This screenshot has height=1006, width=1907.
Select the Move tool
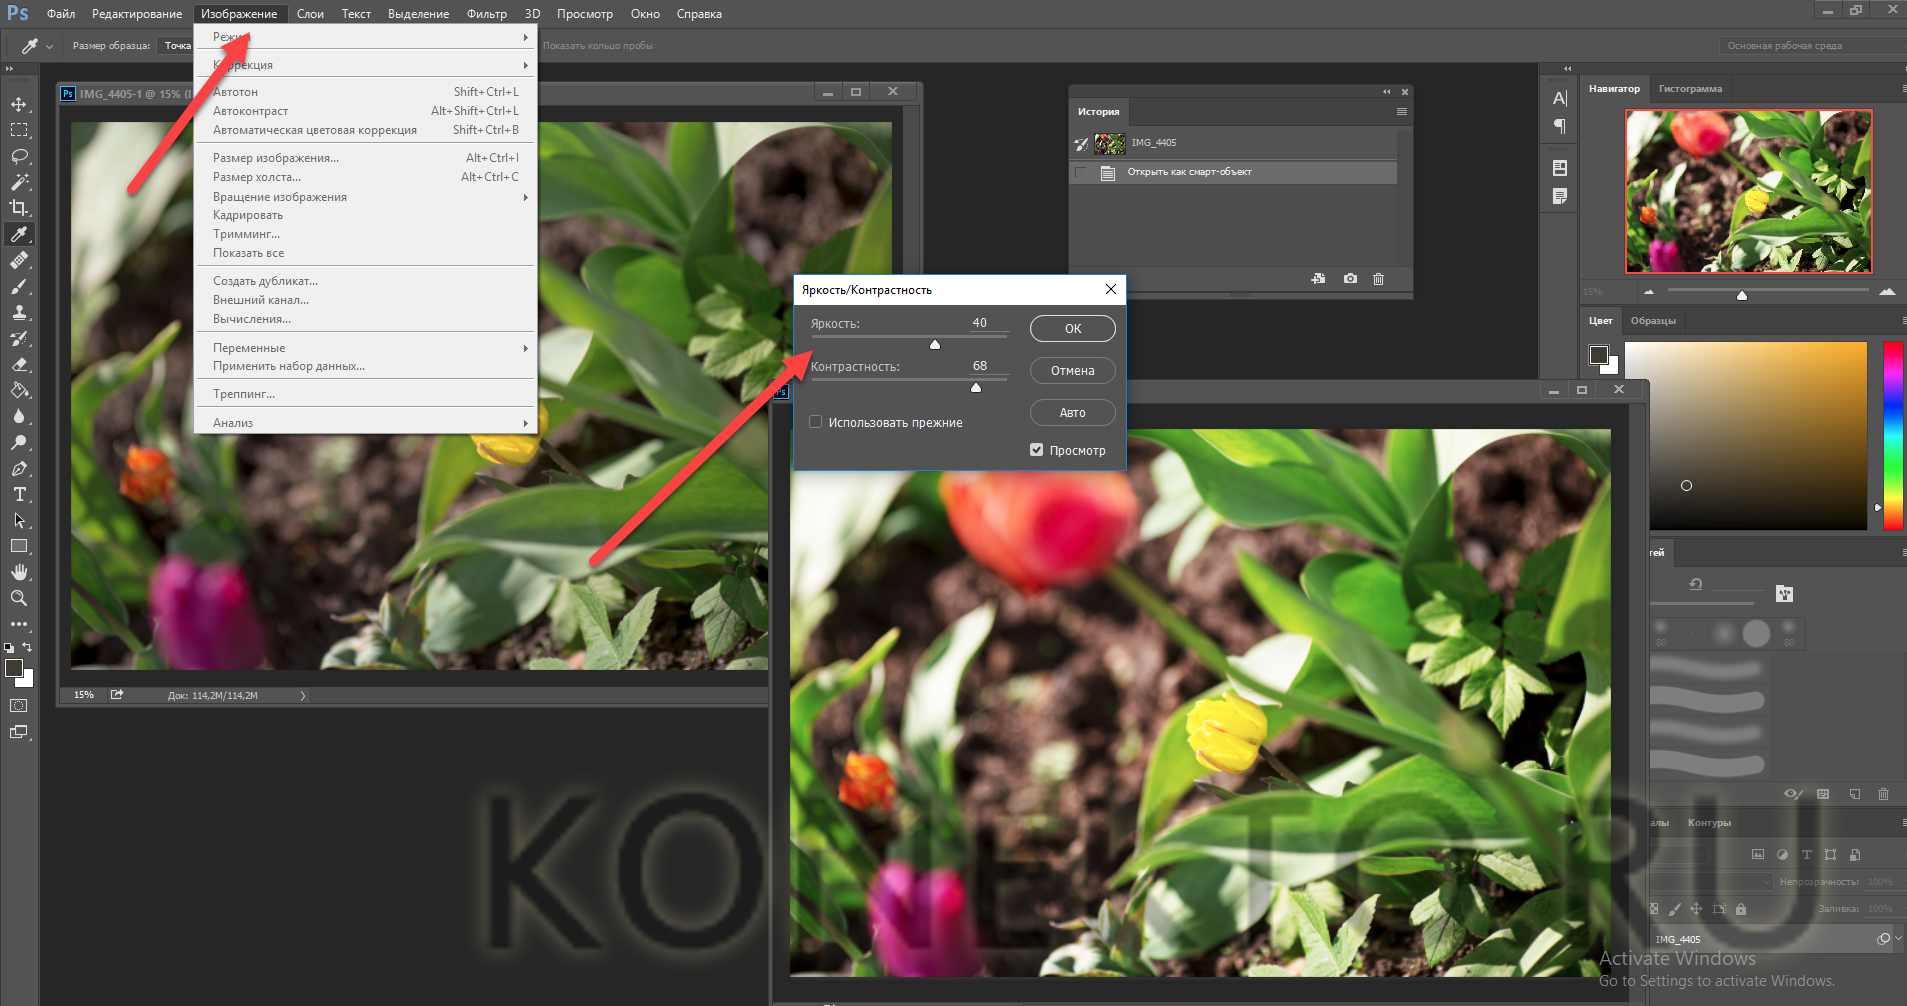point(19,105)
